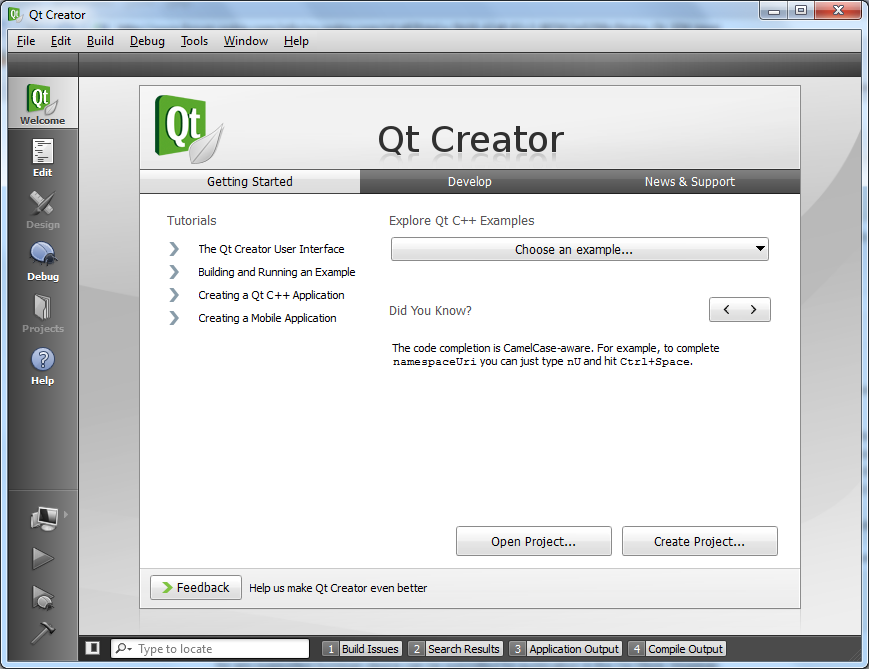Toggle the Build Issues output pane
Viewport: 869px width, 669px height.
click(362, 648)
